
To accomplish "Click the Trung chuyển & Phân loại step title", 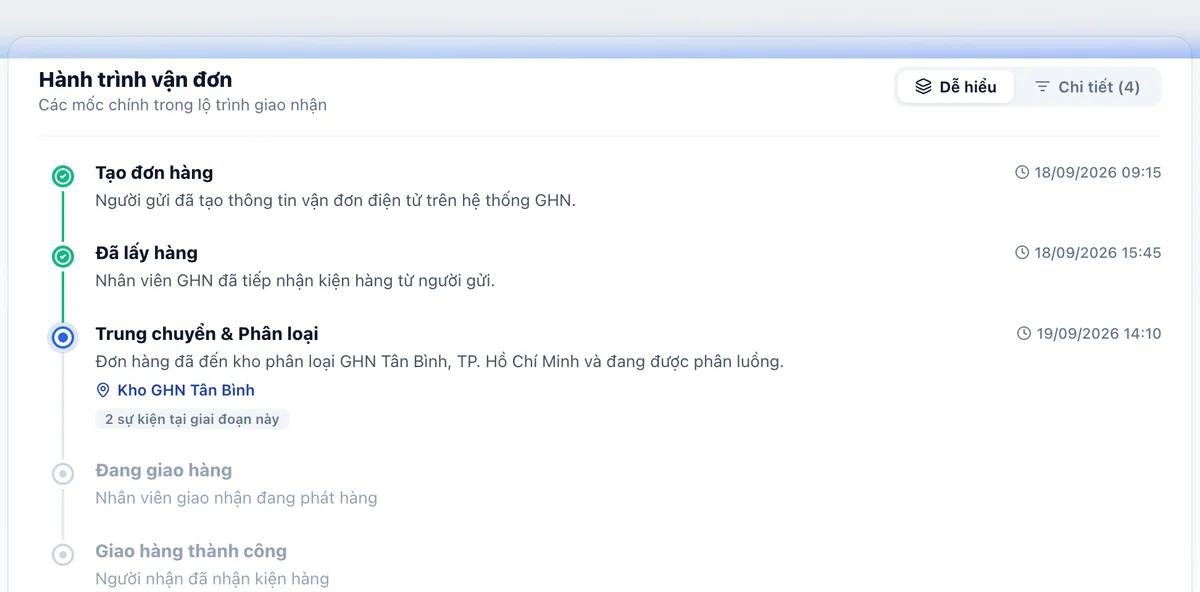I will coord(207,334).
